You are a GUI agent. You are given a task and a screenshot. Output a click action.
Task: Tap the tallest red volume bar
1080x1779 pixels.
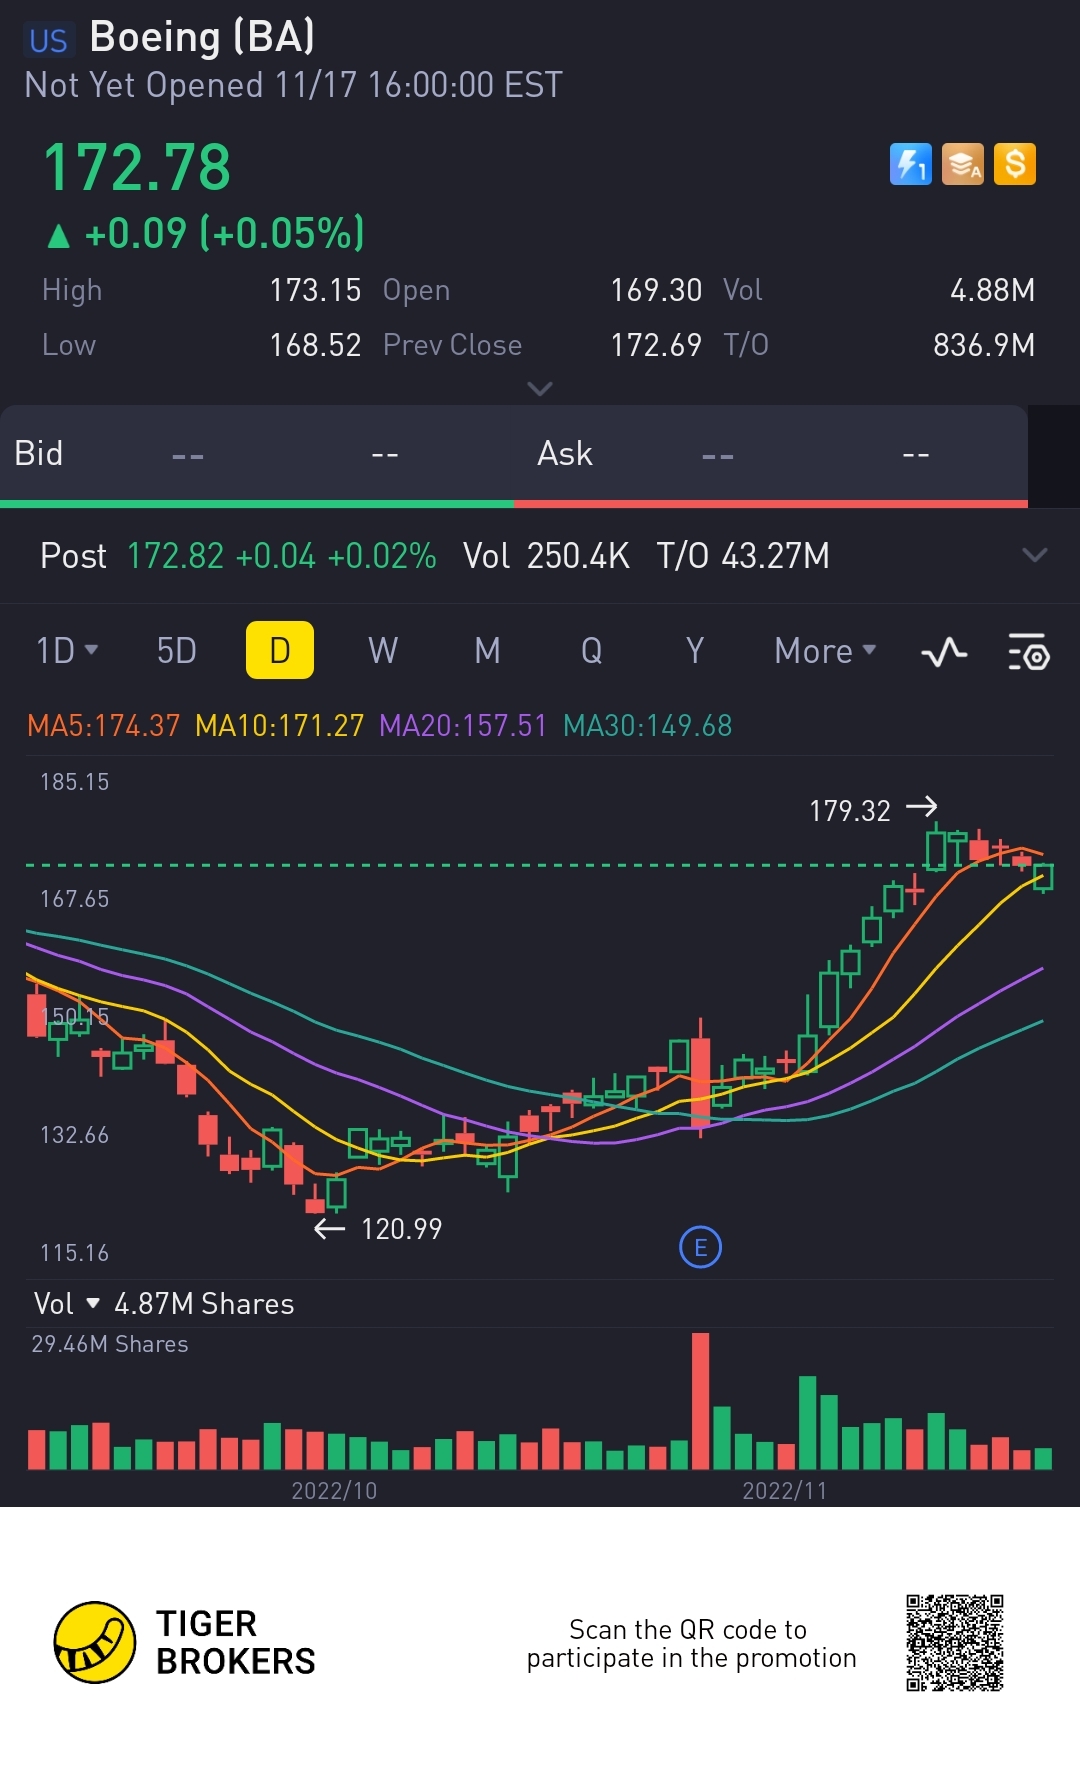coord(700,1400)
